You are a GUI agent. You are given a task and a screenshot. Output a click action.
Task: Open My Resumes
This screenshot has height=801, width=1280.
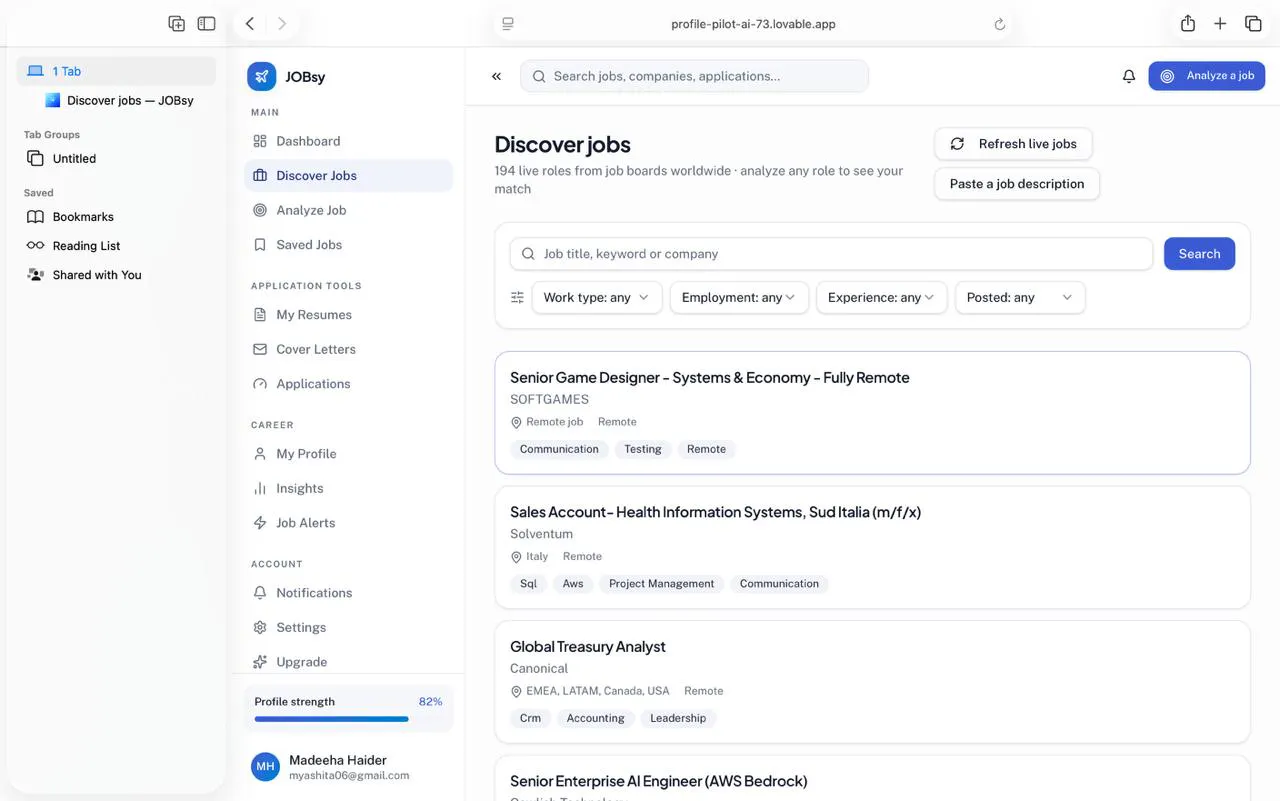point(348,314)
